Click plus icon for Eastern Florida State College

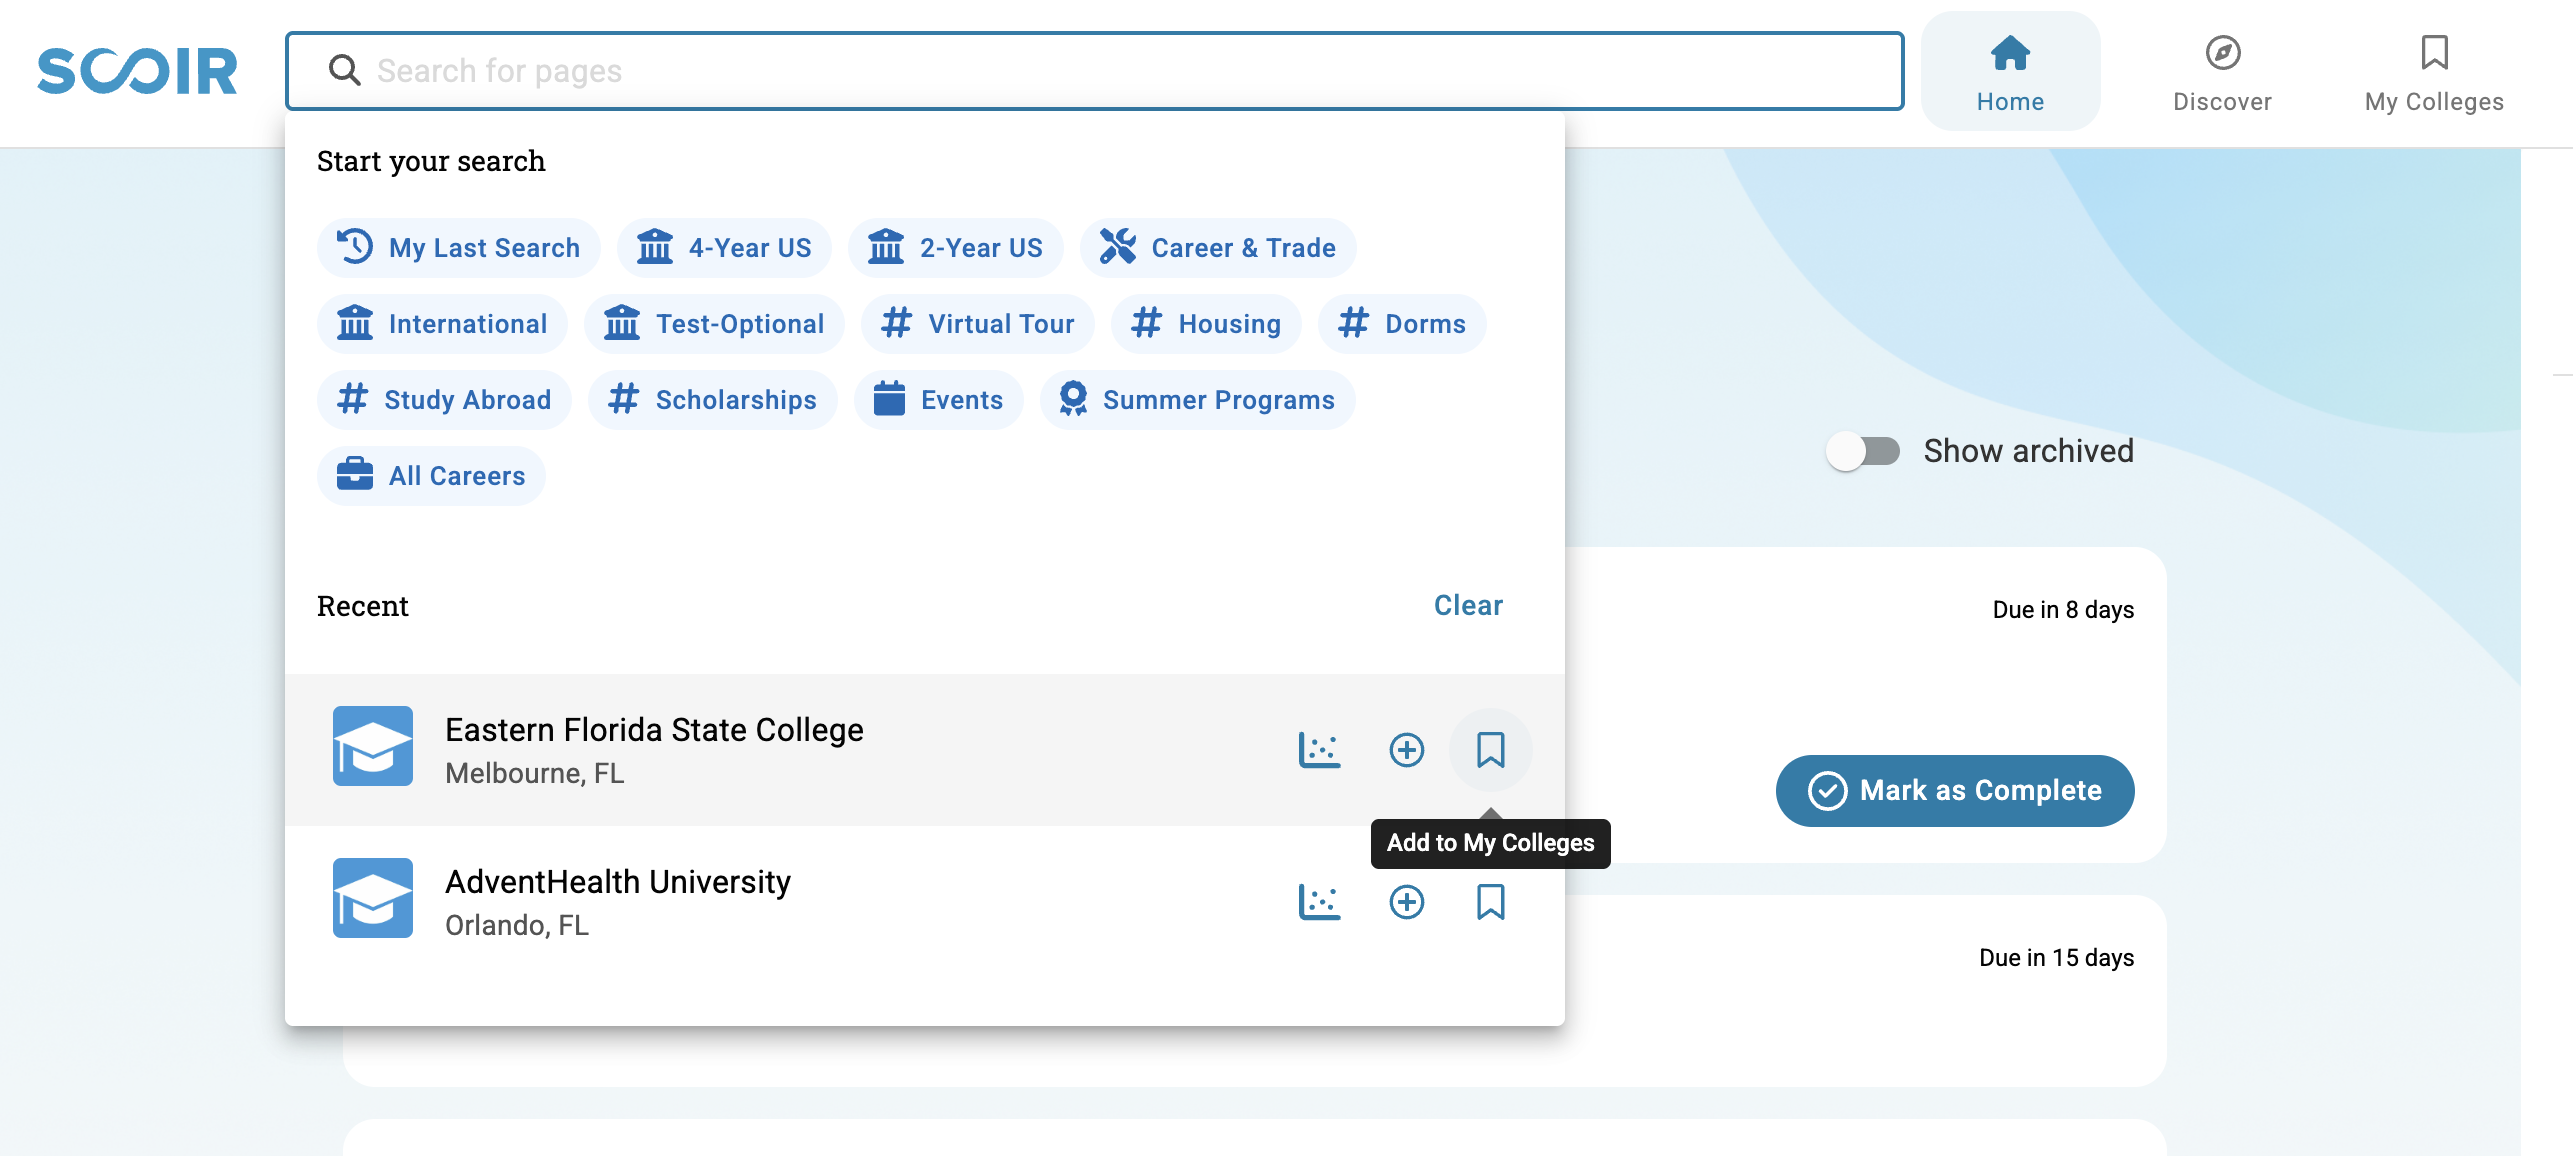click(1406, 749)
